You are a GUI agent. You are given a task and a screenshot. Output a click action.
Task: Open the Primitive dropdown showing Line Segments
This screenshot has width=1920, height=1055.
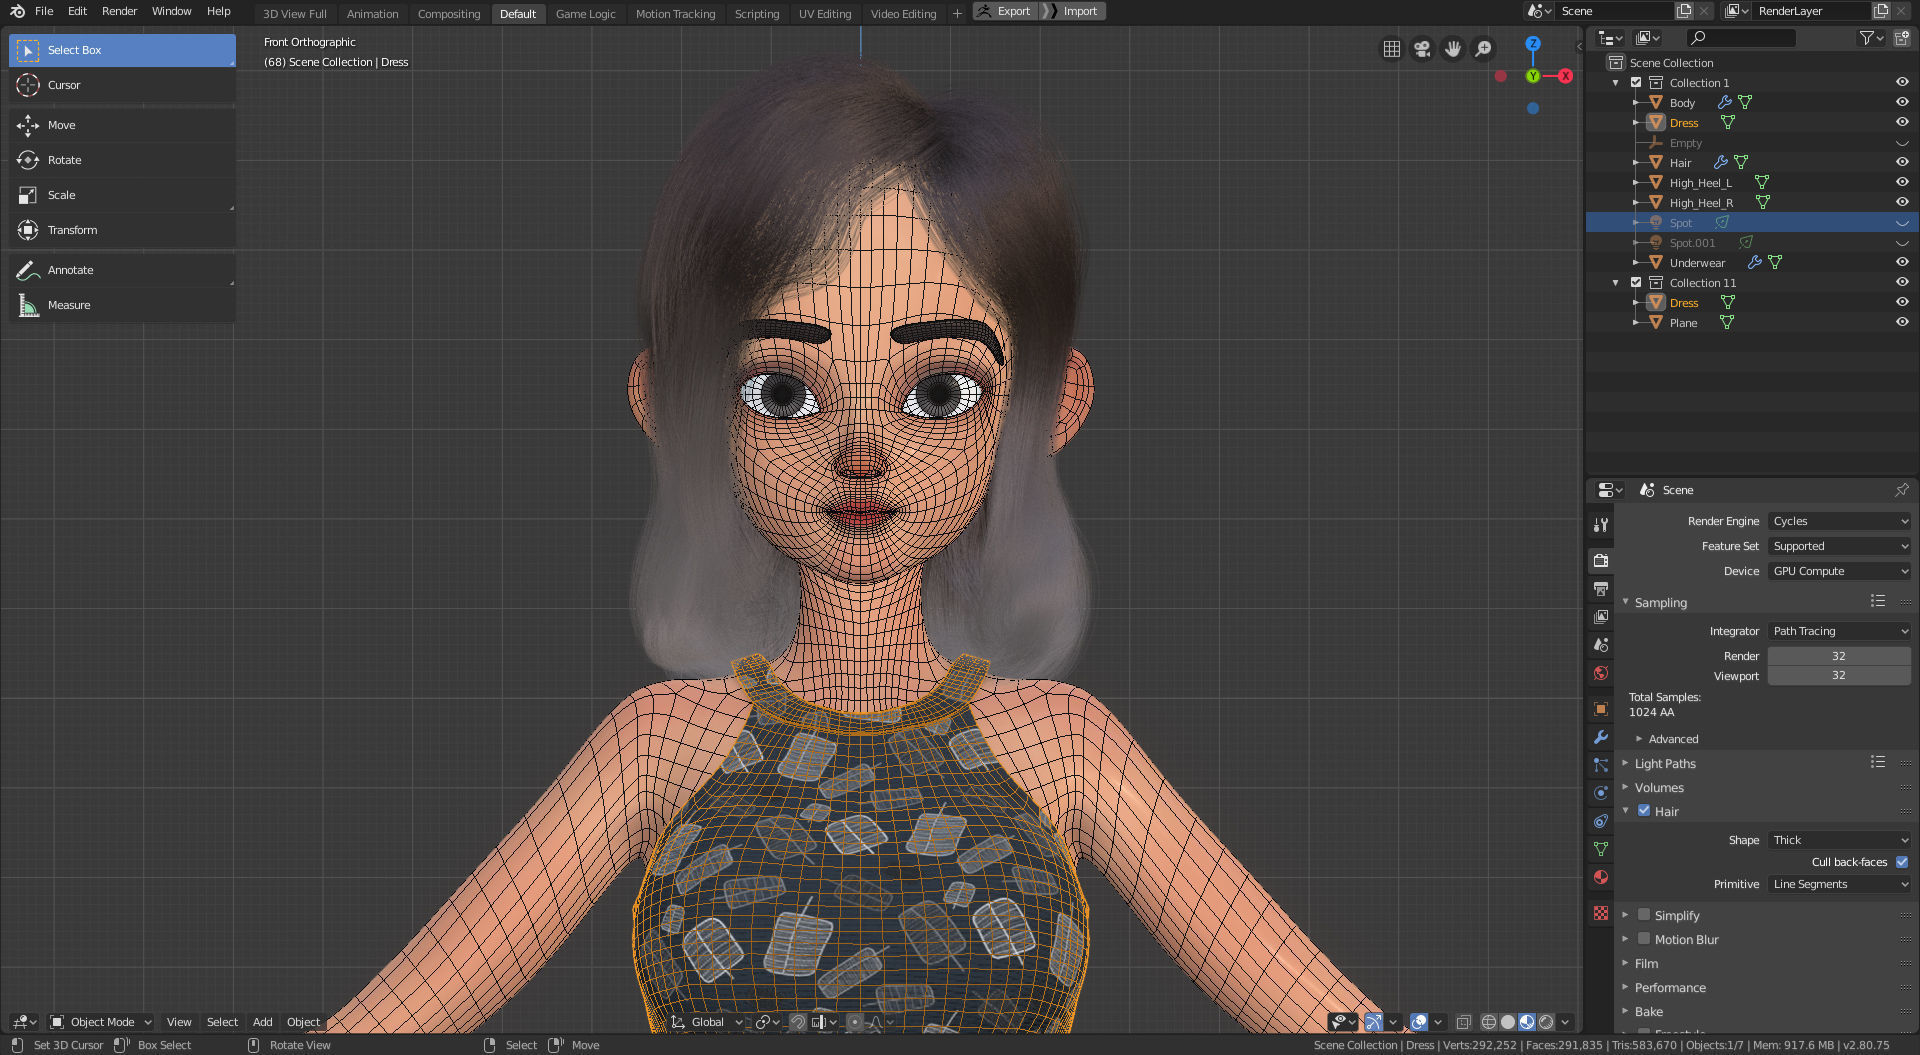[x=1839, y=884]
